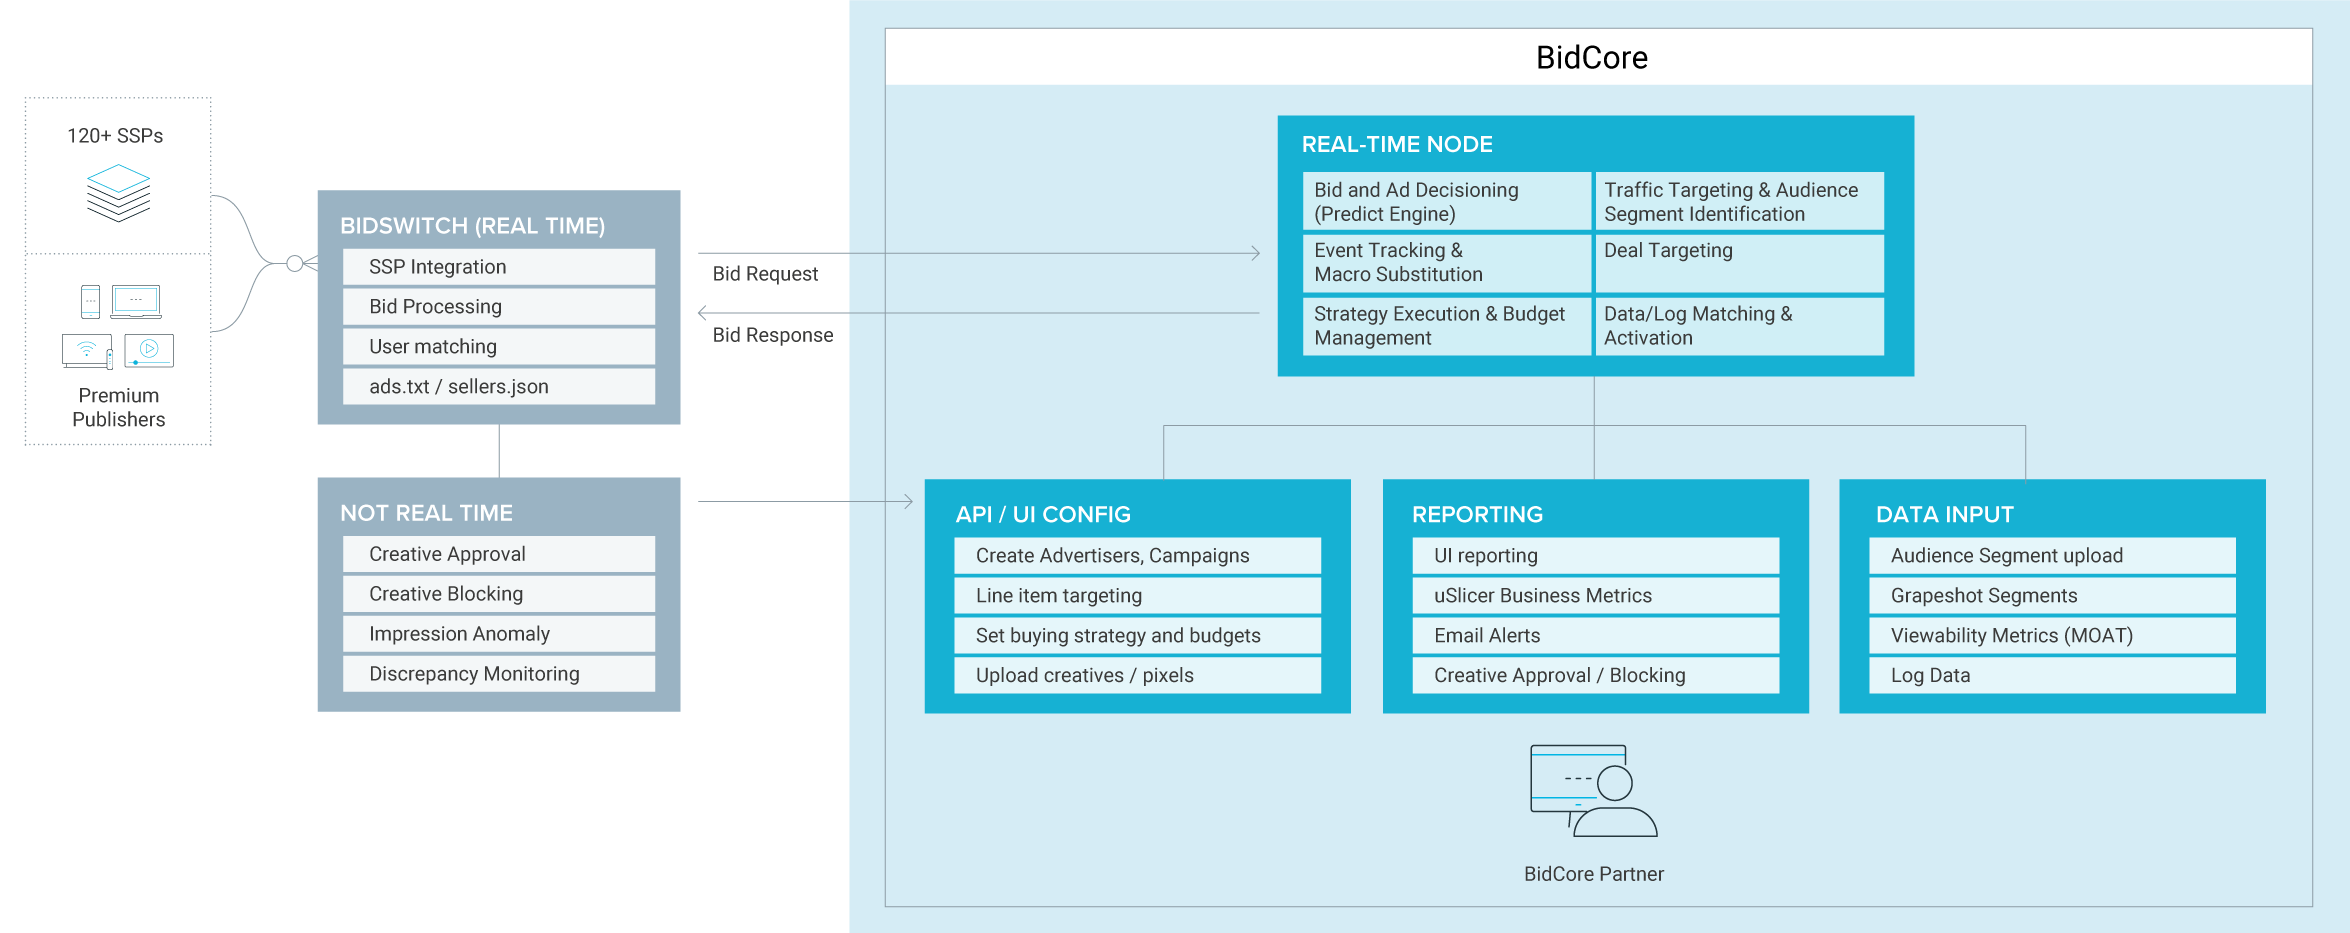Select Set buying strategy and budgets
Viewport: 2350px width, 933px height.
(1138, 636)
